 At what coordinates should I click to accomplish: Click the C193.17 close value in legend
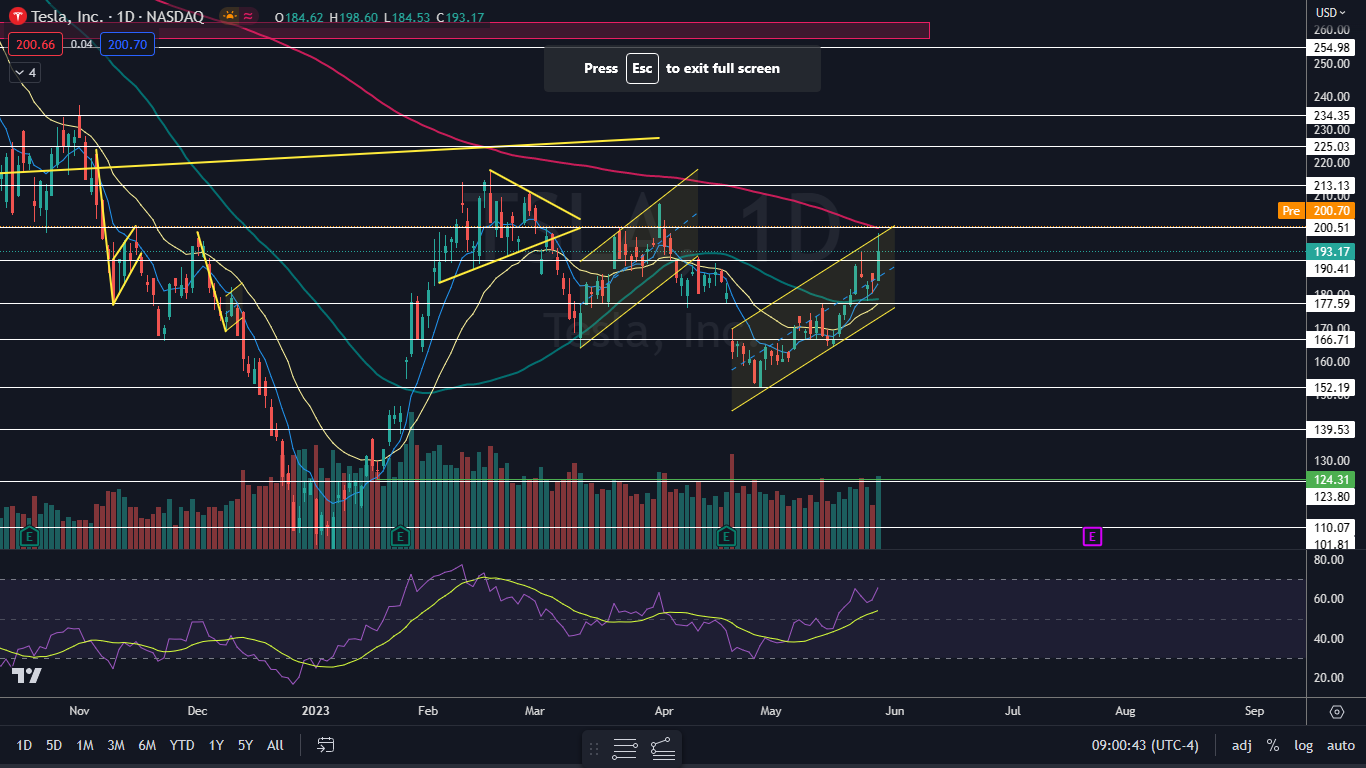(x=460, y=16)
